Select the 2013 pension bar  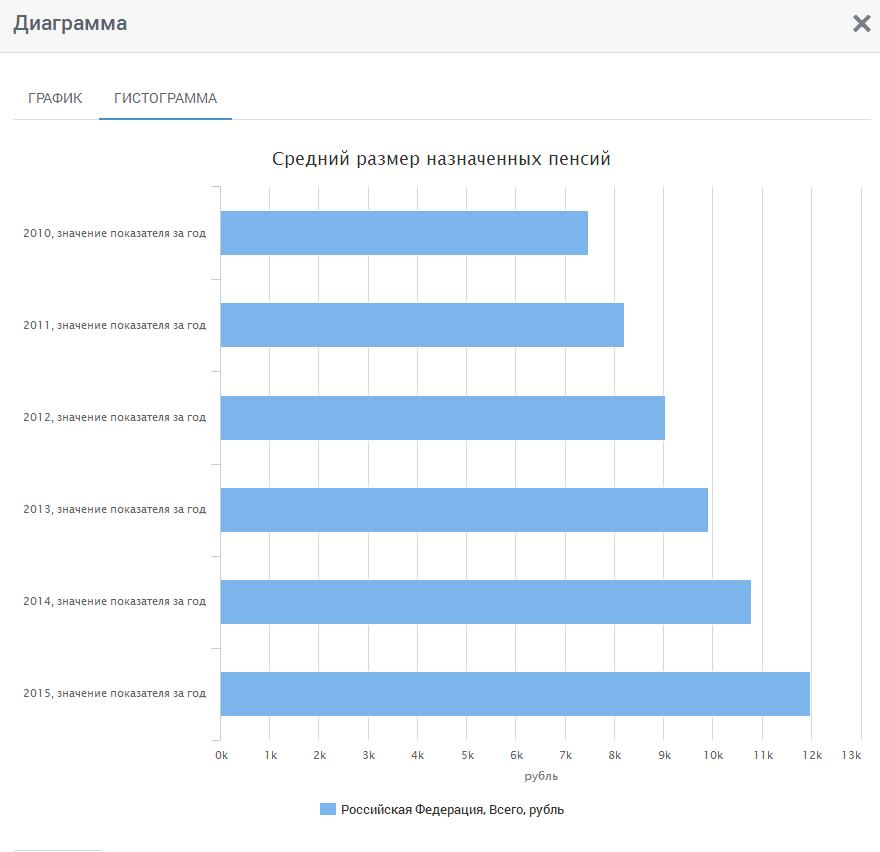(x=464, y=510)
